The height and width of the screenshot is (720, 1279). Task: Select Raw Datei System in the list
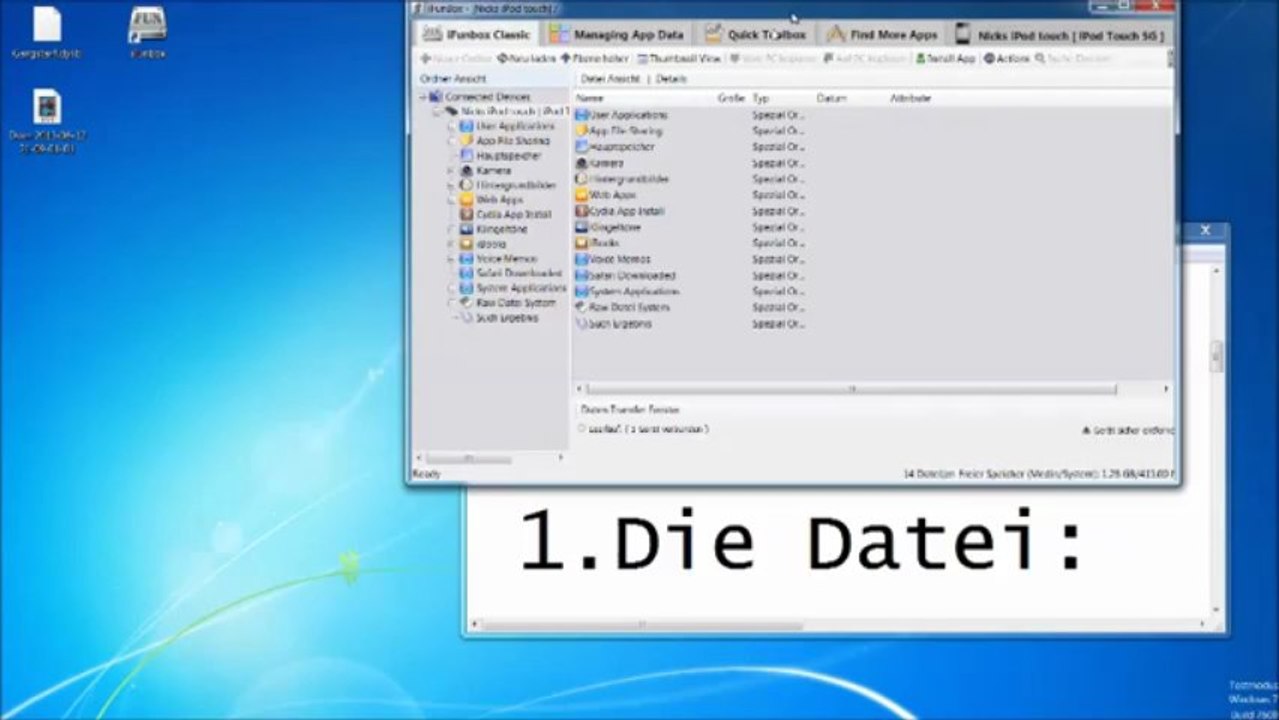(622, 307)
